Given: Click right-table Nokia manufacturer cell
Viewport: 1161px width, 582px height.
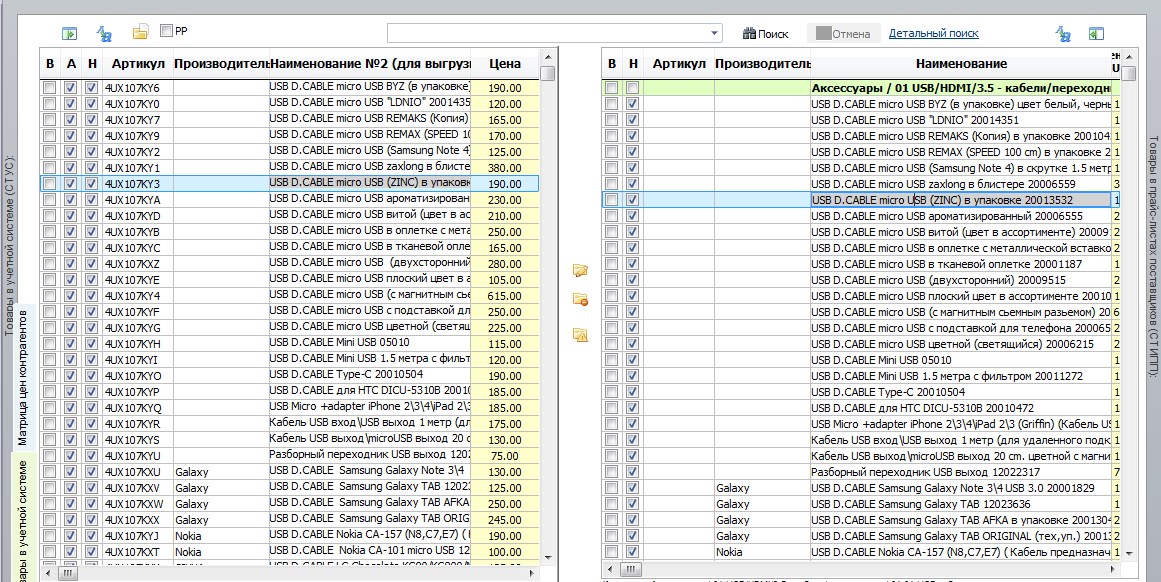Looking at the screenshot, I should 763,552.
